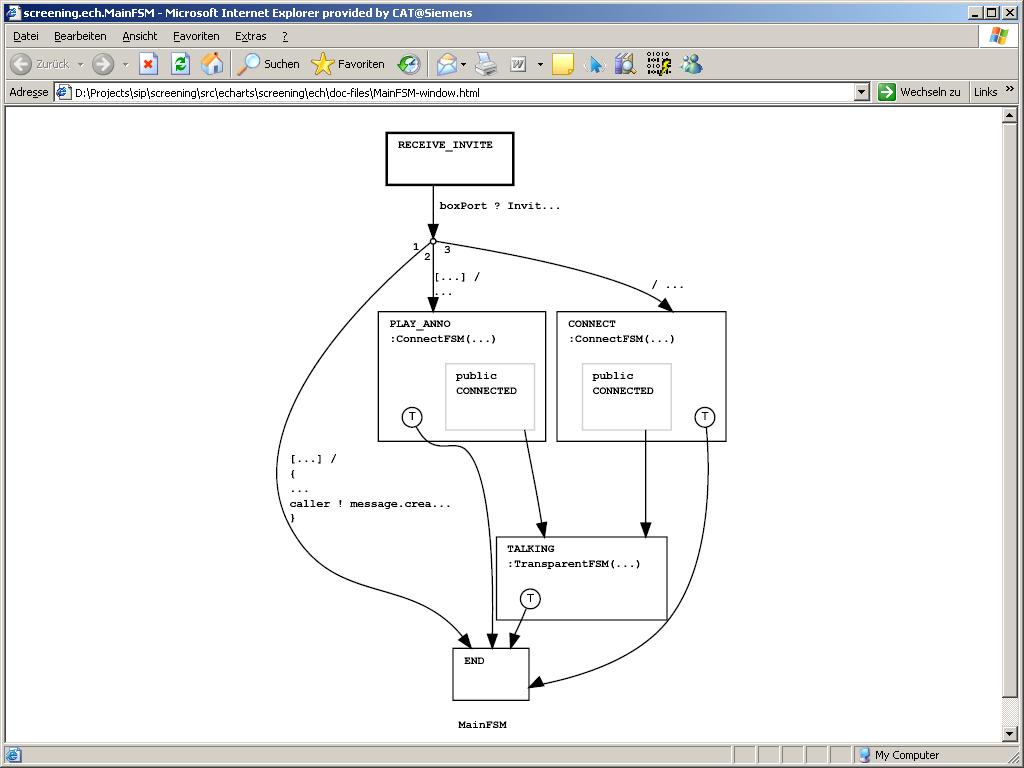
Task: Click the RECEIVE_INVITE state box
Action: pyautogui.click(x=450, y=159)
